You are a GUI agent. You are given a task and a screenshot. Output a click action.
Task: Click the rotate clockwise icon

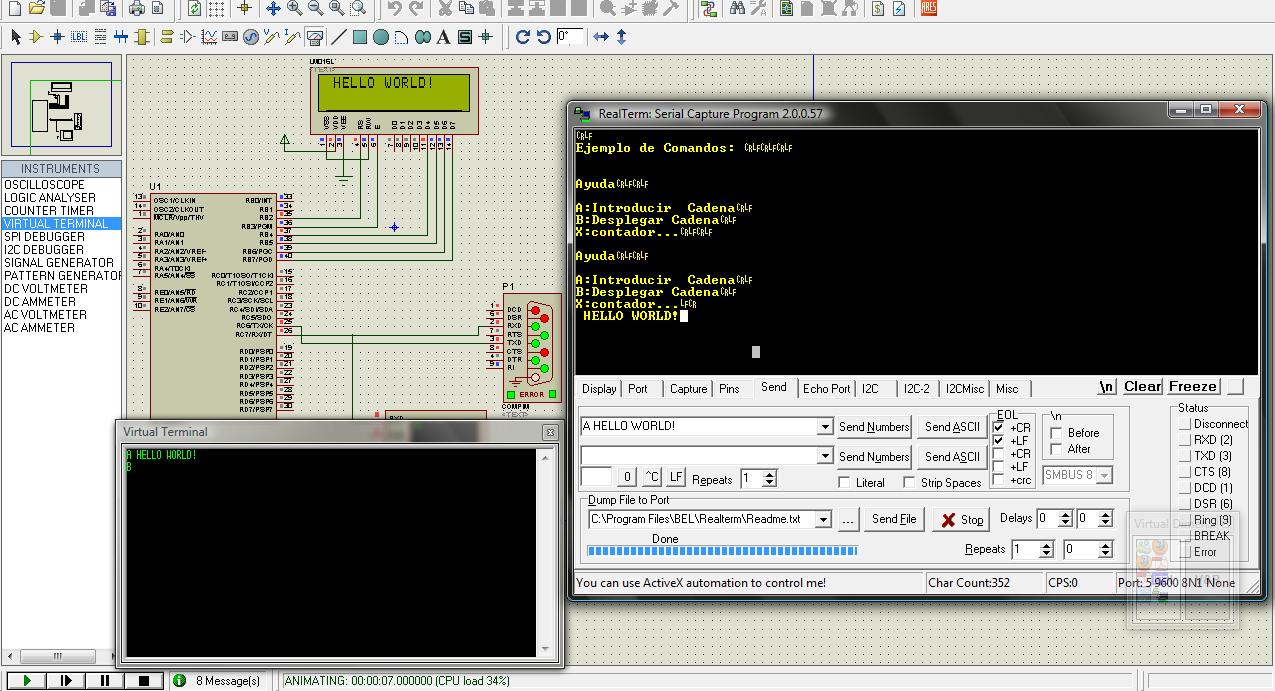click(522, 37)
